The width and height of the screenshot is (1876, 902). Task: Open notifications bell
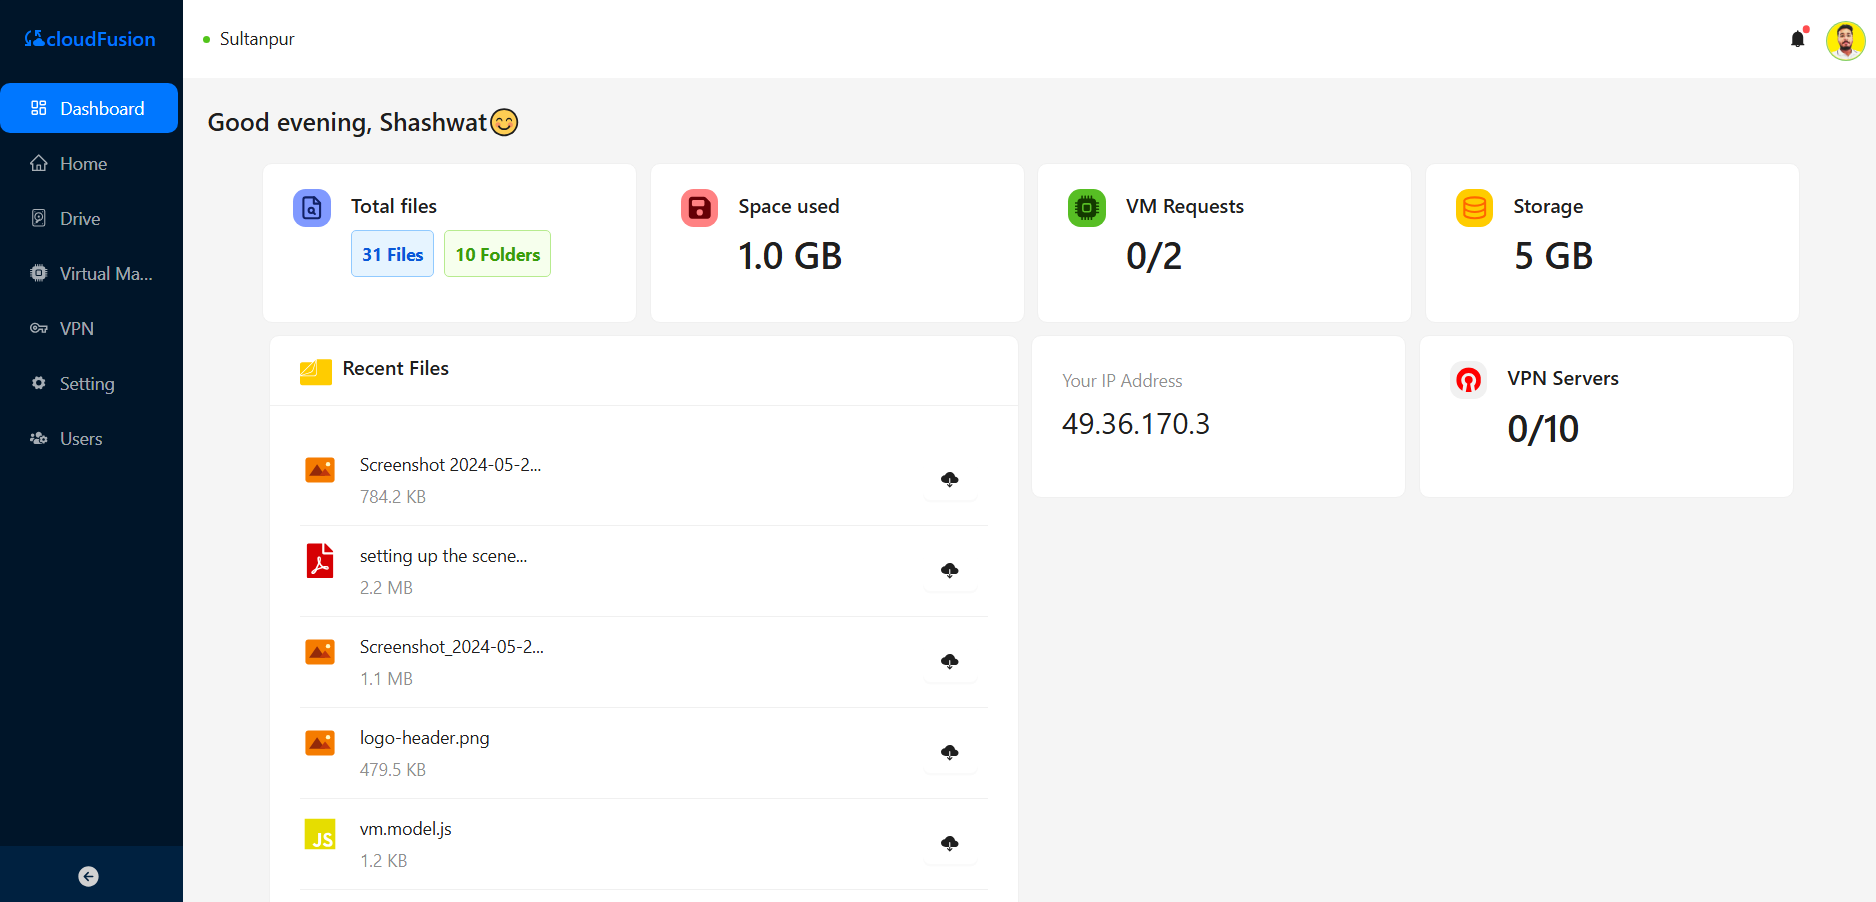click(1798, 39)
